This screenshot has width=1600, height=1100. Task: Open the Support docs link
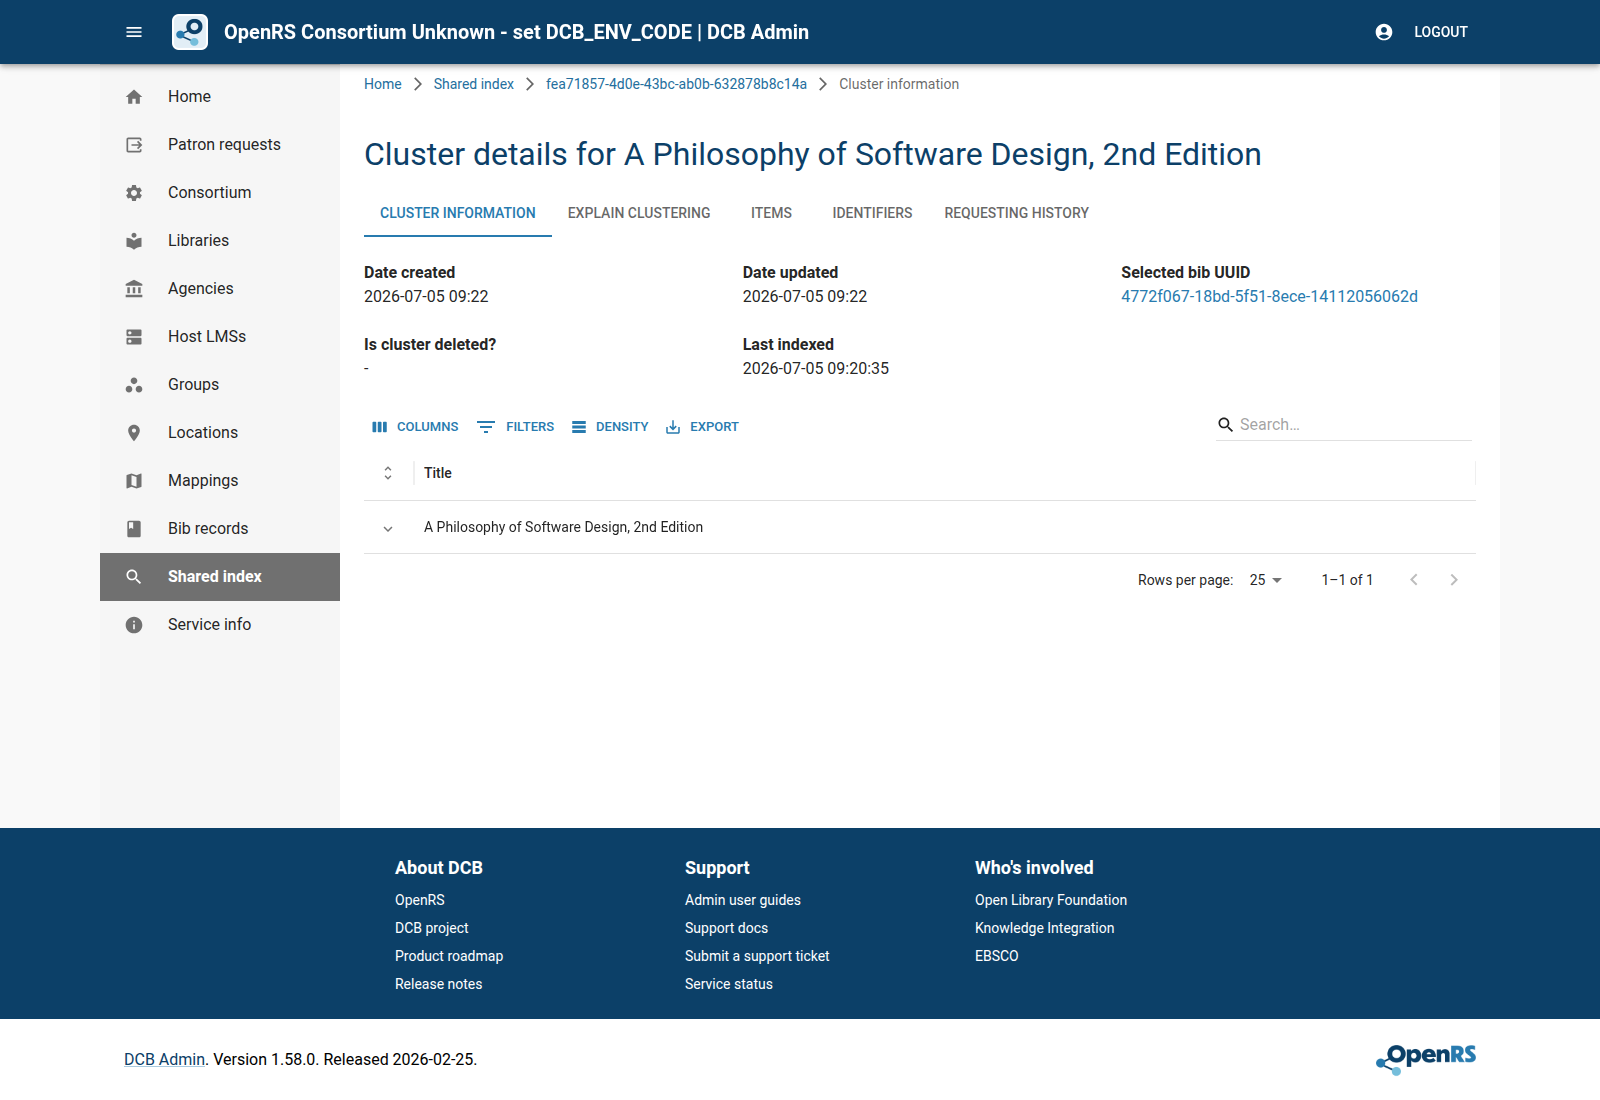click(x=727, y=928)
